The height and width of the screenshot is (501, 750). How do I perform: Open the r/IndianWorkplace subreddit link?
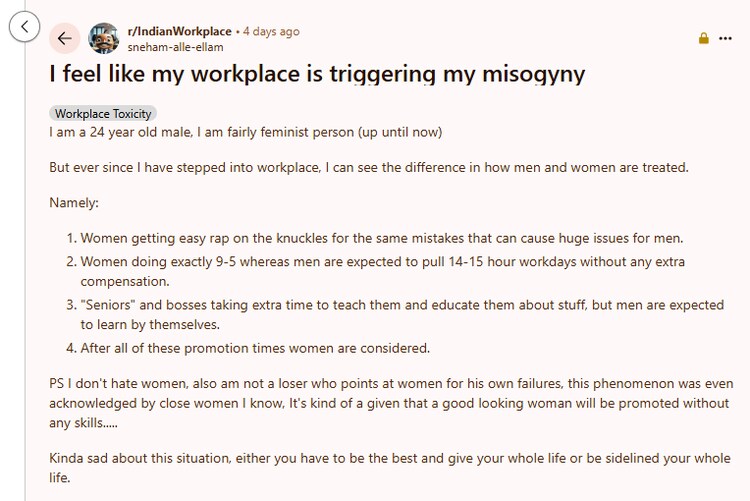(179, 31)
